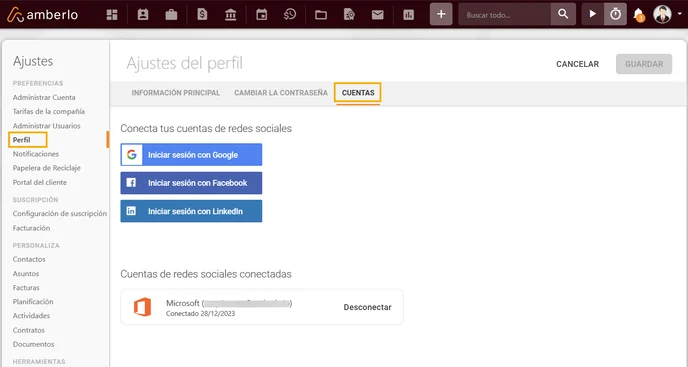688x367 pixels.
Task: Click 'Cuentas de redes sociales conectadas' heading
Action: click(206, 274)
